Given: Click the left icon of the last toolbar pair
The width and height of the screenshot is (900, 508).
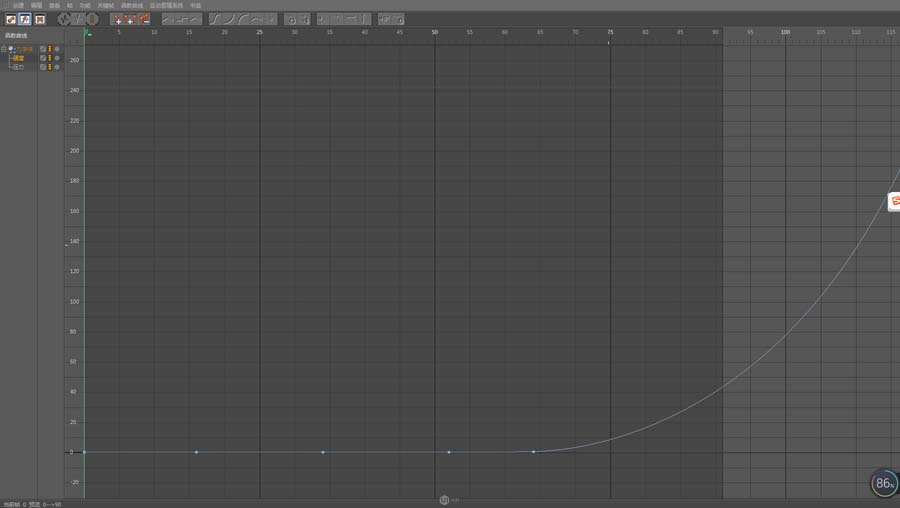Looking at the screenshot, I should (385, 19).
